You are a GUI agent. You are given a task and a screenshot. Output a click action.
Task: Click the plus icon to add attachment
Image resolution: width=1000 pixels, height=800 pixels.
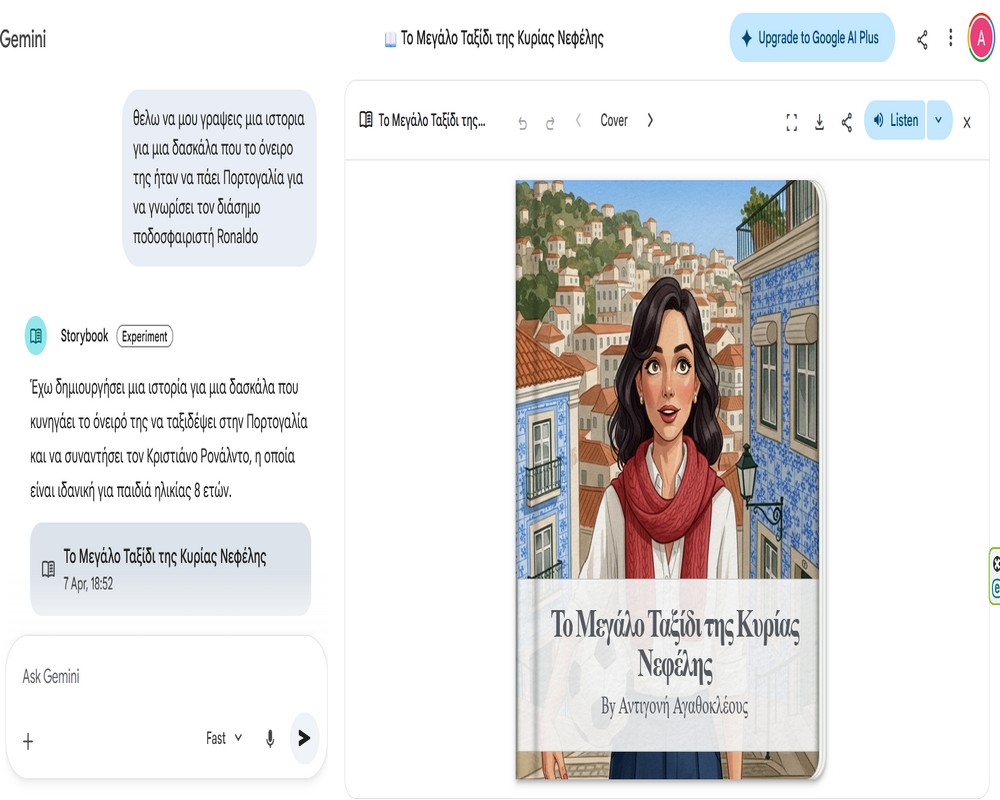pos(28,740)
